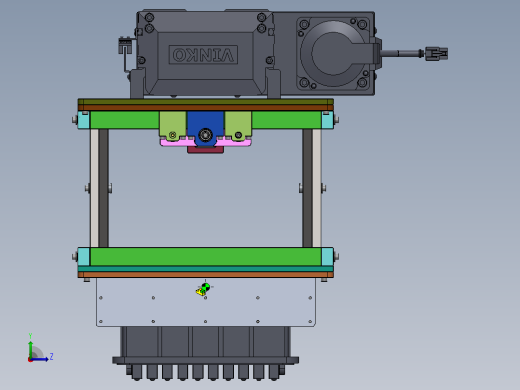Click the round end cover on the motor's right side
The height and width of the screenshot is (390, 520).
point(333,53)
